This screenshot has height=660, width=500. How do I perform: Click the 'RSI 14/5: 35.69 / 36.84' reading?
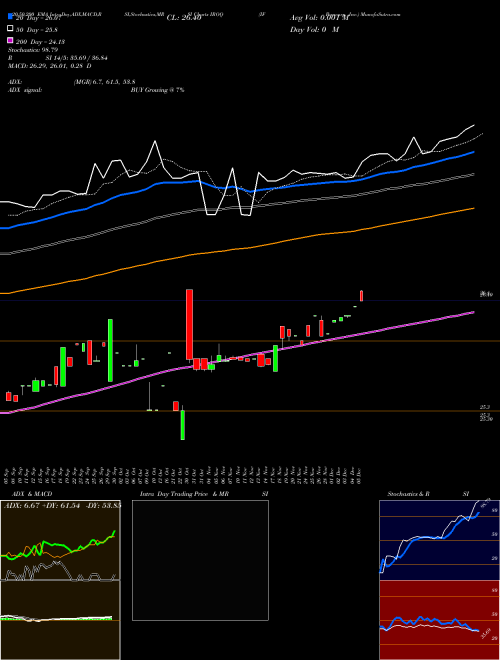coord(58,58)
